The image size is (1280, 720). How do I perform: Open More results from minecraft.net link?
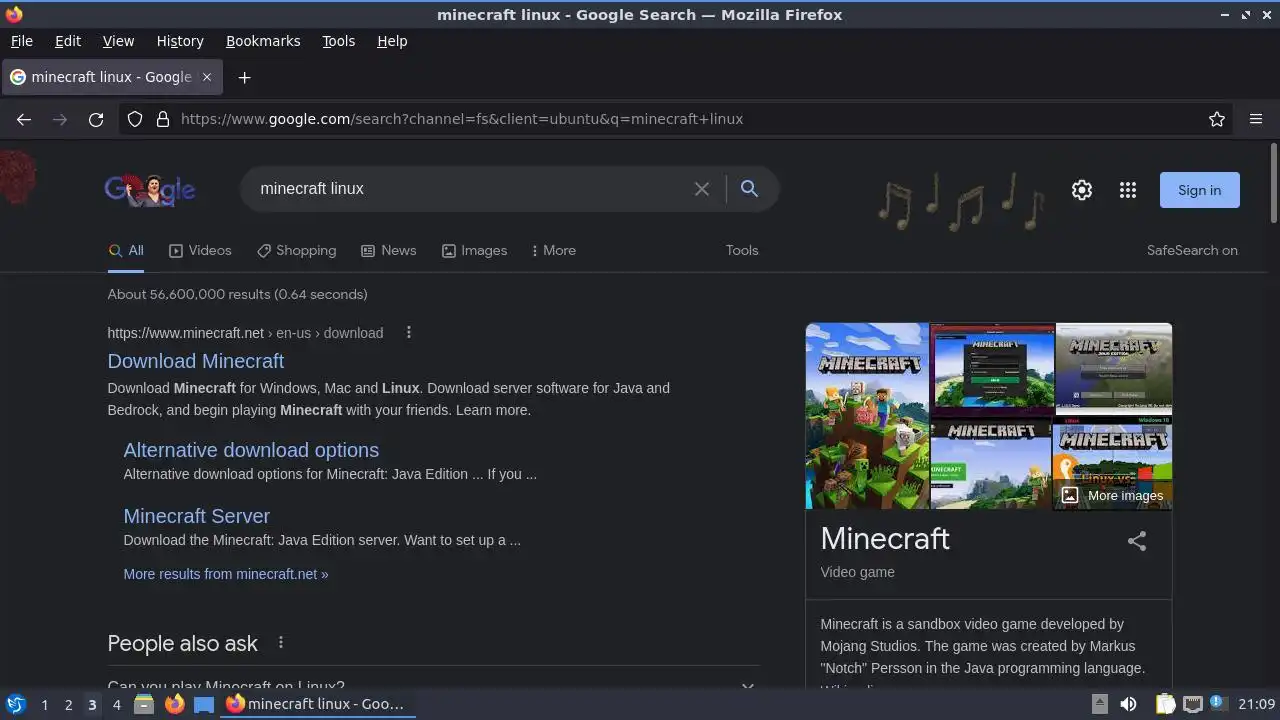[x=226, y=574]
